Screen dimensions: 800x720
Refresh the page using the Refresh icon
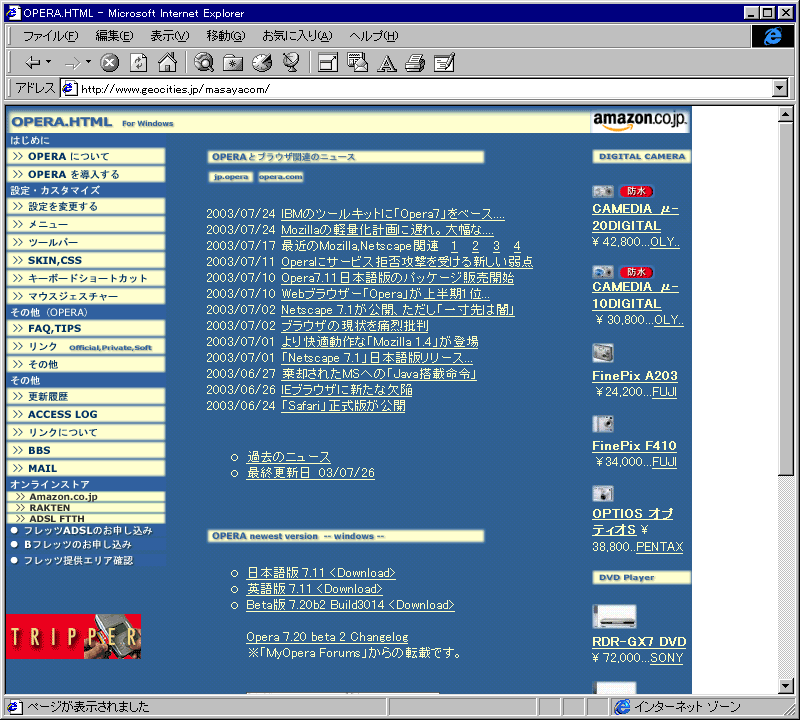tap(138, 63)
